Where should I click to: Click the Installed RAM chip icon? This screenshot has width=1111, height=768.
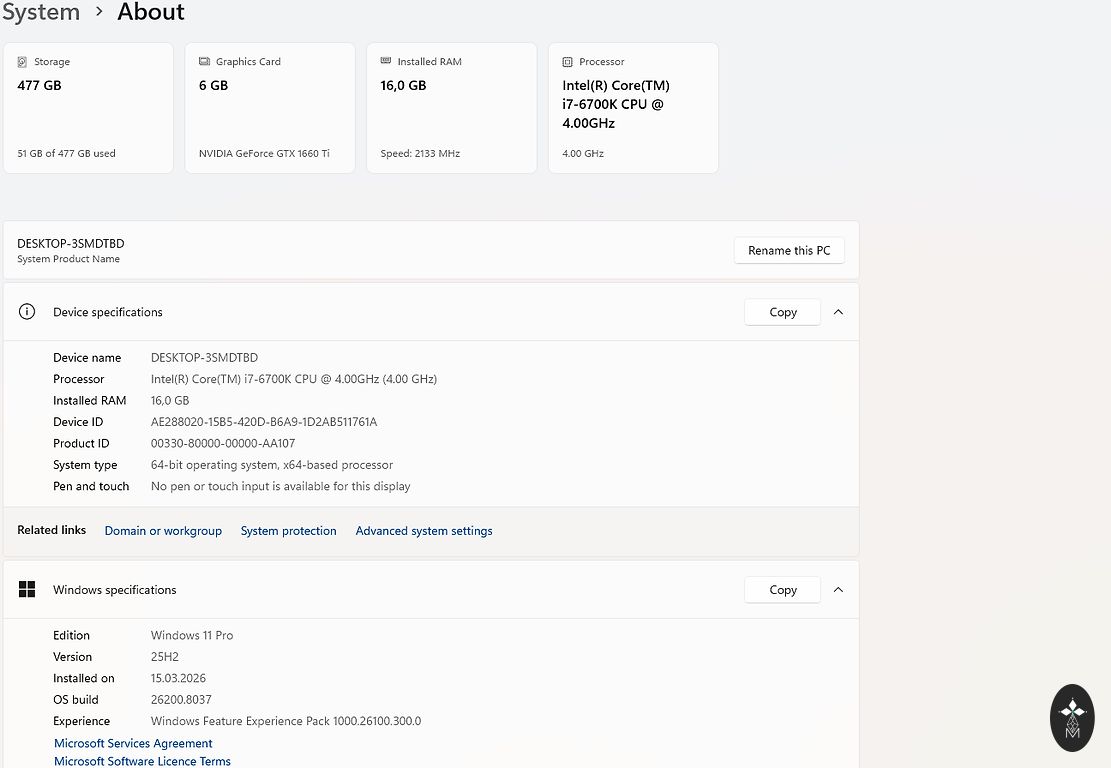click(x=386, y=62)
